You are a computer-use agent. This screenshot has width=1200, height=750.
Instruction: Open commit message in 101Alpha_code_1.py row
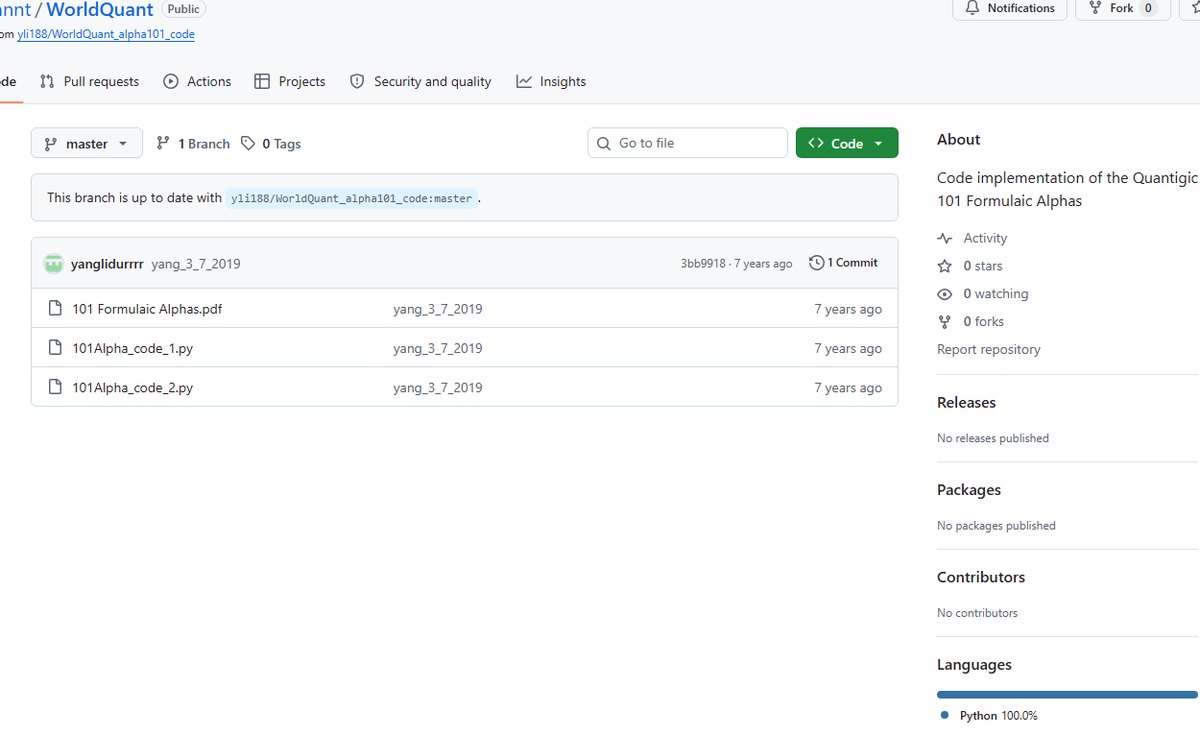click(x=438, y=348)
